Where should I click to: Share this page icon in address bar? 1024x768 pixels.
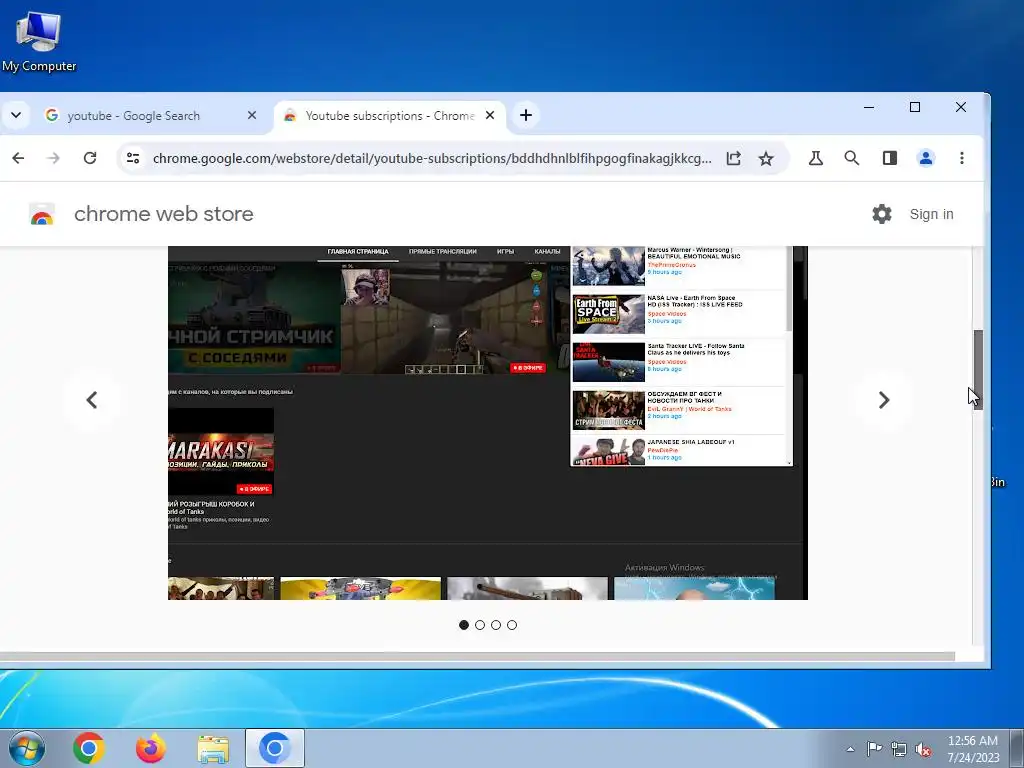[x=733, y=159]
